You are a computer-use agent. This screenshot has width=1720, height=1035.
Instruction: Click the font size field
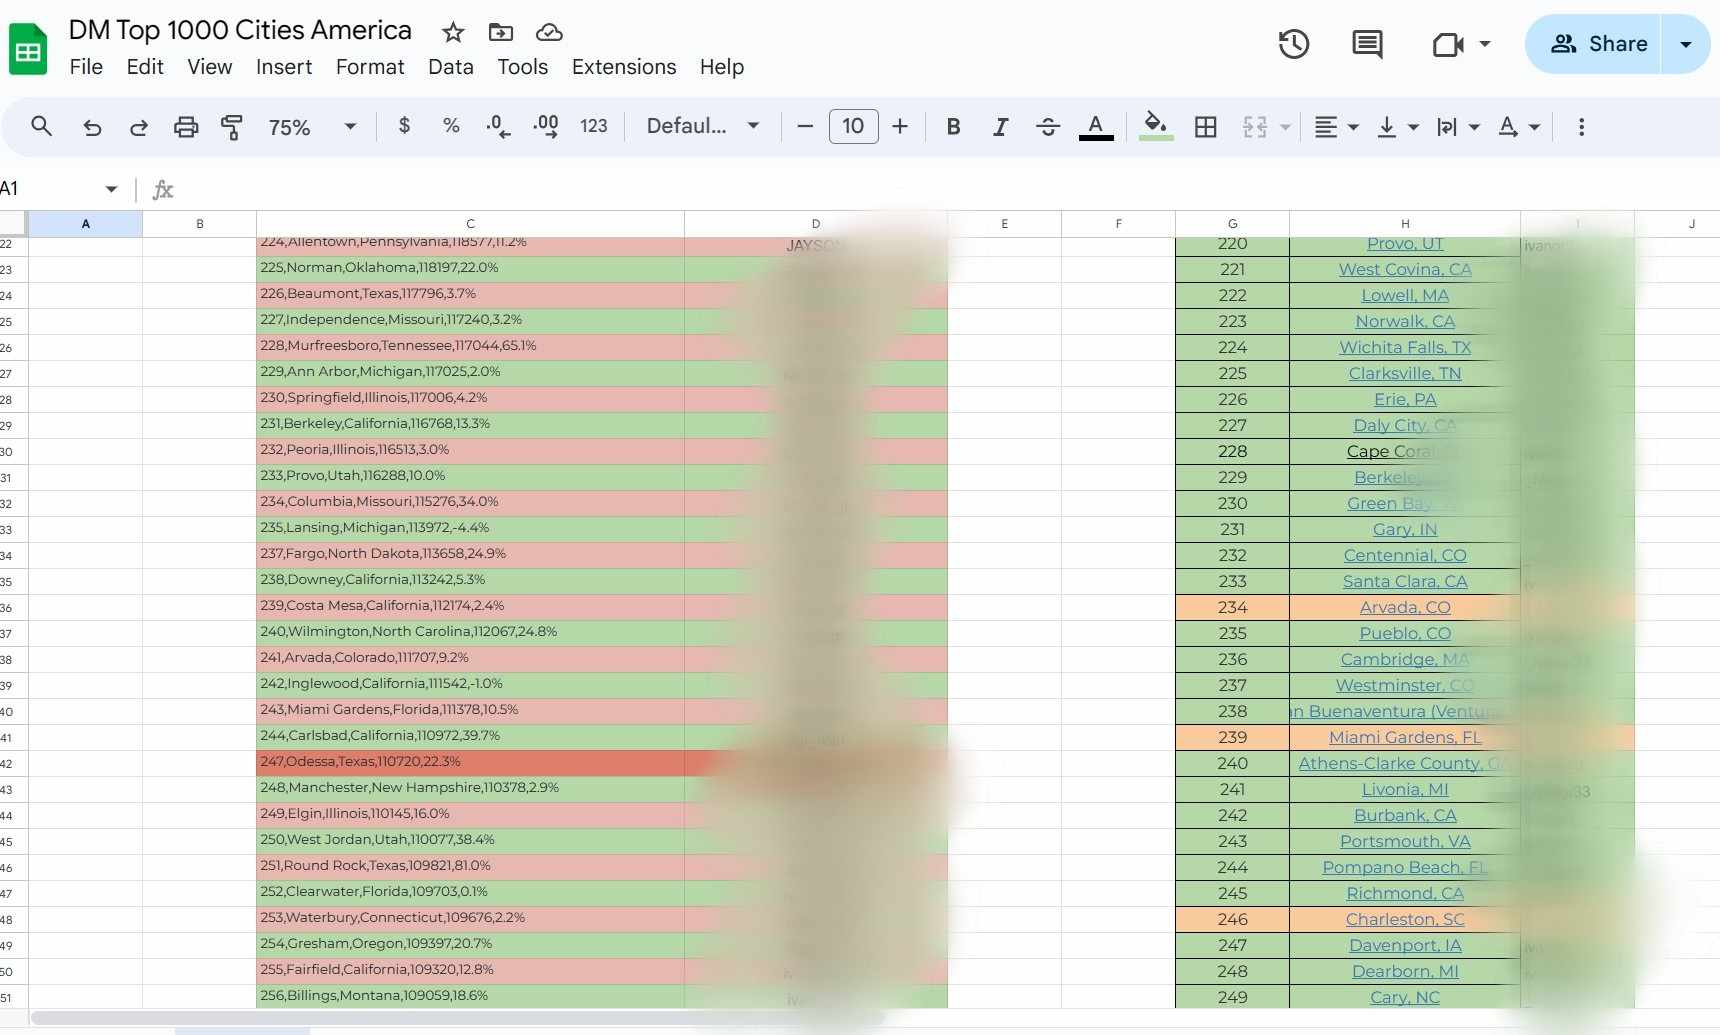[x=853, y=126]
